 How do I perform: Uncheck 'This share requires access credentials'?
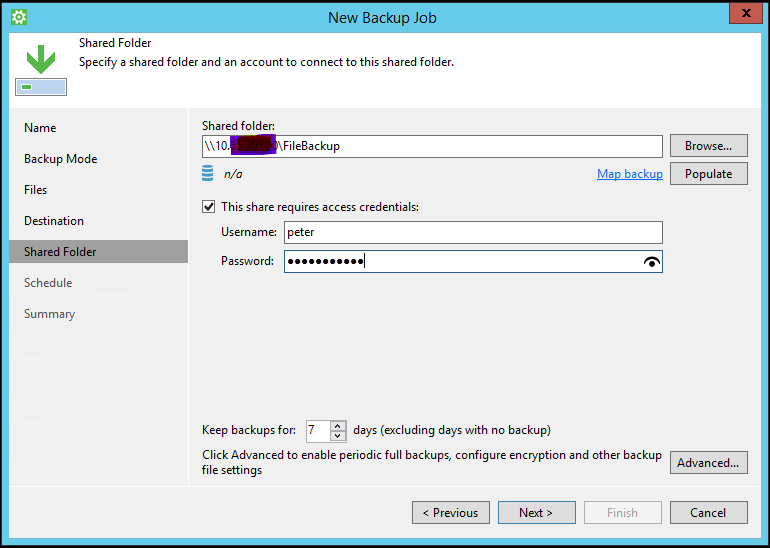[x=209, y=207]
